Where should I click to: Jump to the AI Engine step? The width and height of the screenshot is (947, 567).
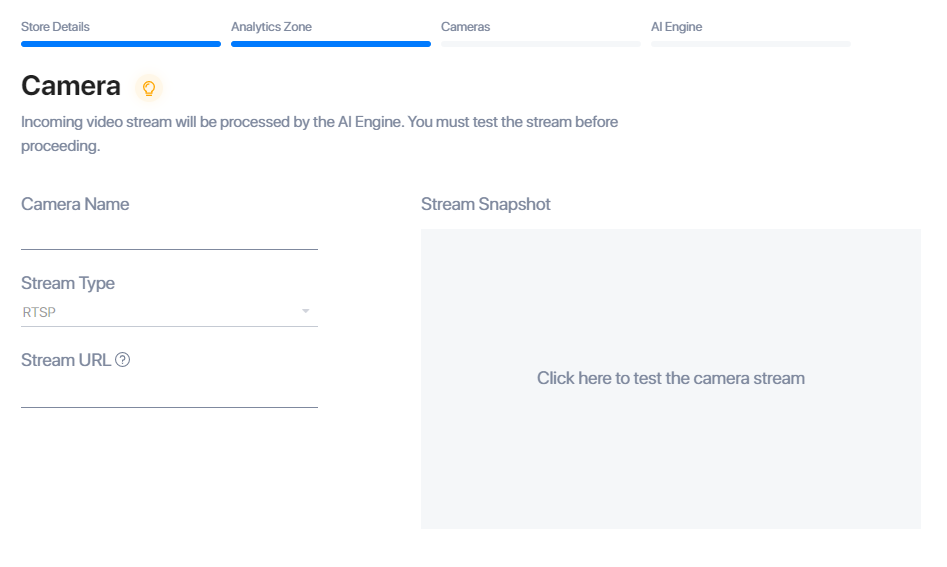click(x=676, y=27)
